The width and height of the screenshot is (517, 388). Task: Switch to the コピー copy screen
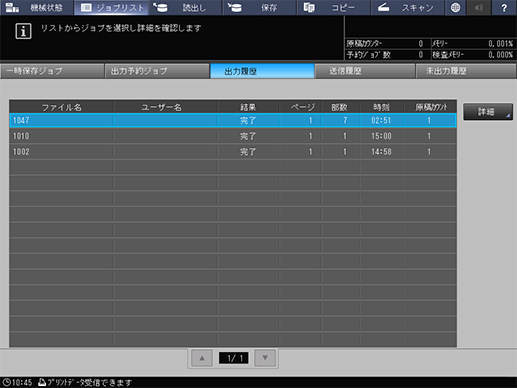334,8
